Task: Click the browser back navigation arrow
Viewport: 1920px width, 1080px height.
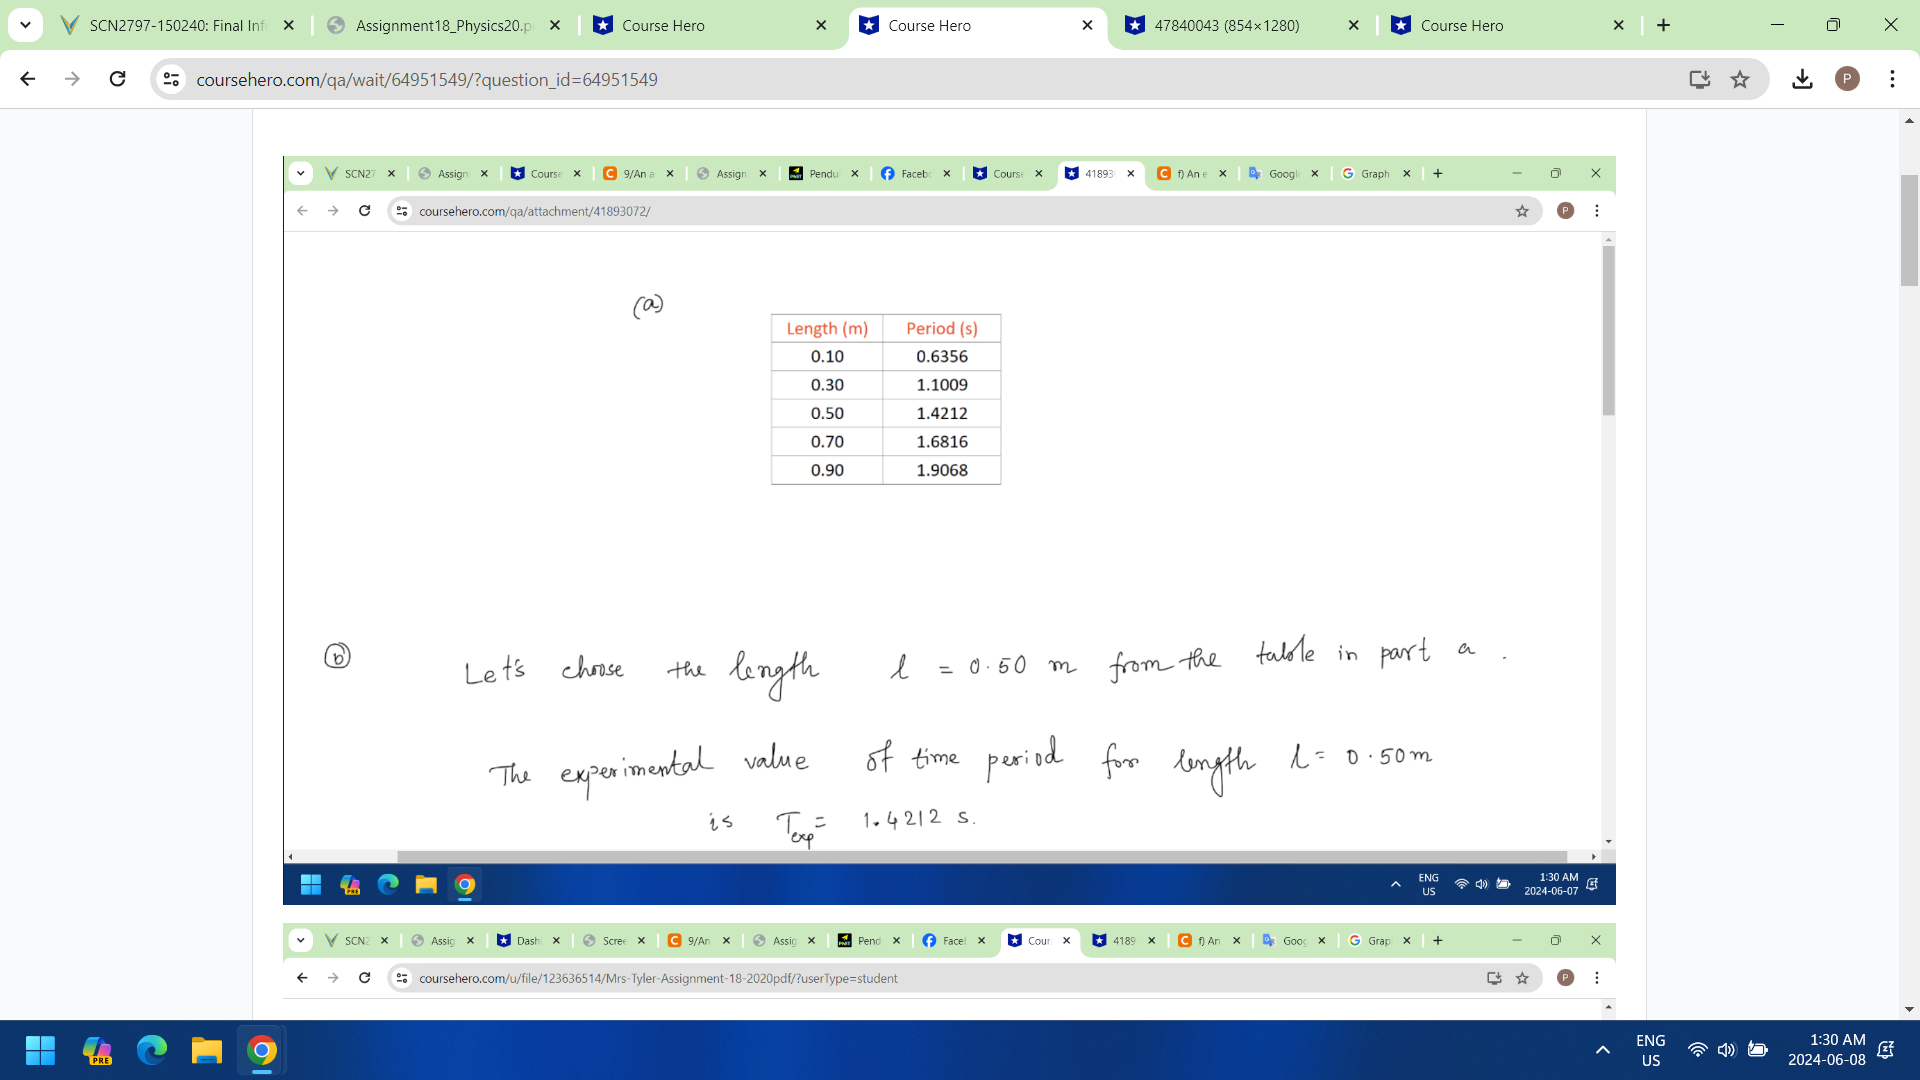Action: pyautogui.click(x=27, y=79)
